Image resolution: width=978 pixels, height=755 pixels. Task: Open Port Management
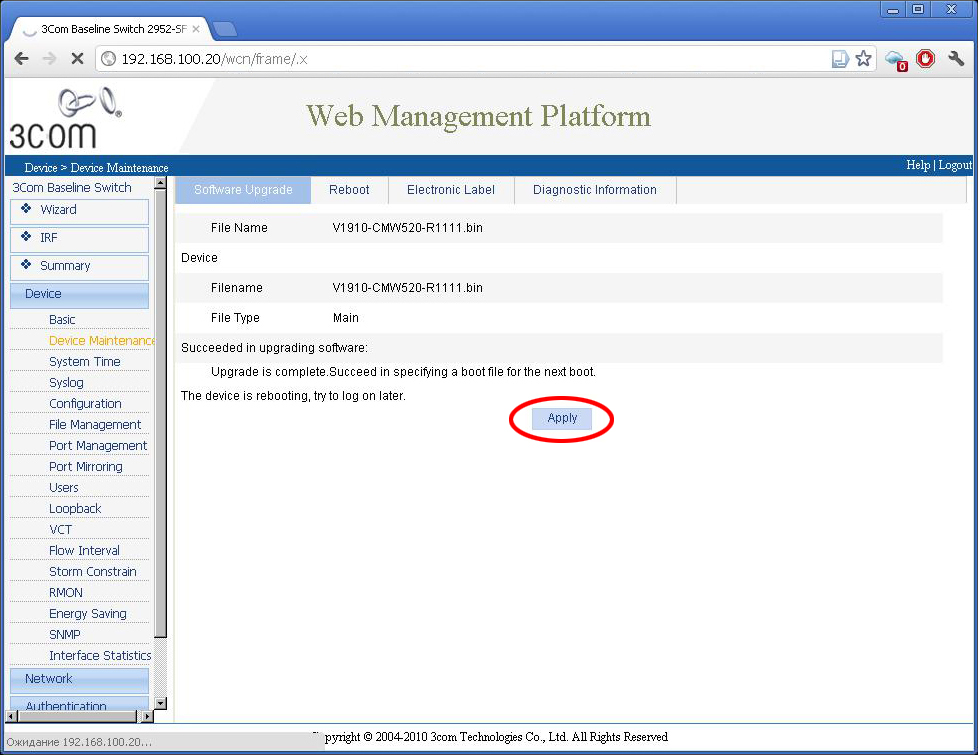(x=98, y=446)
